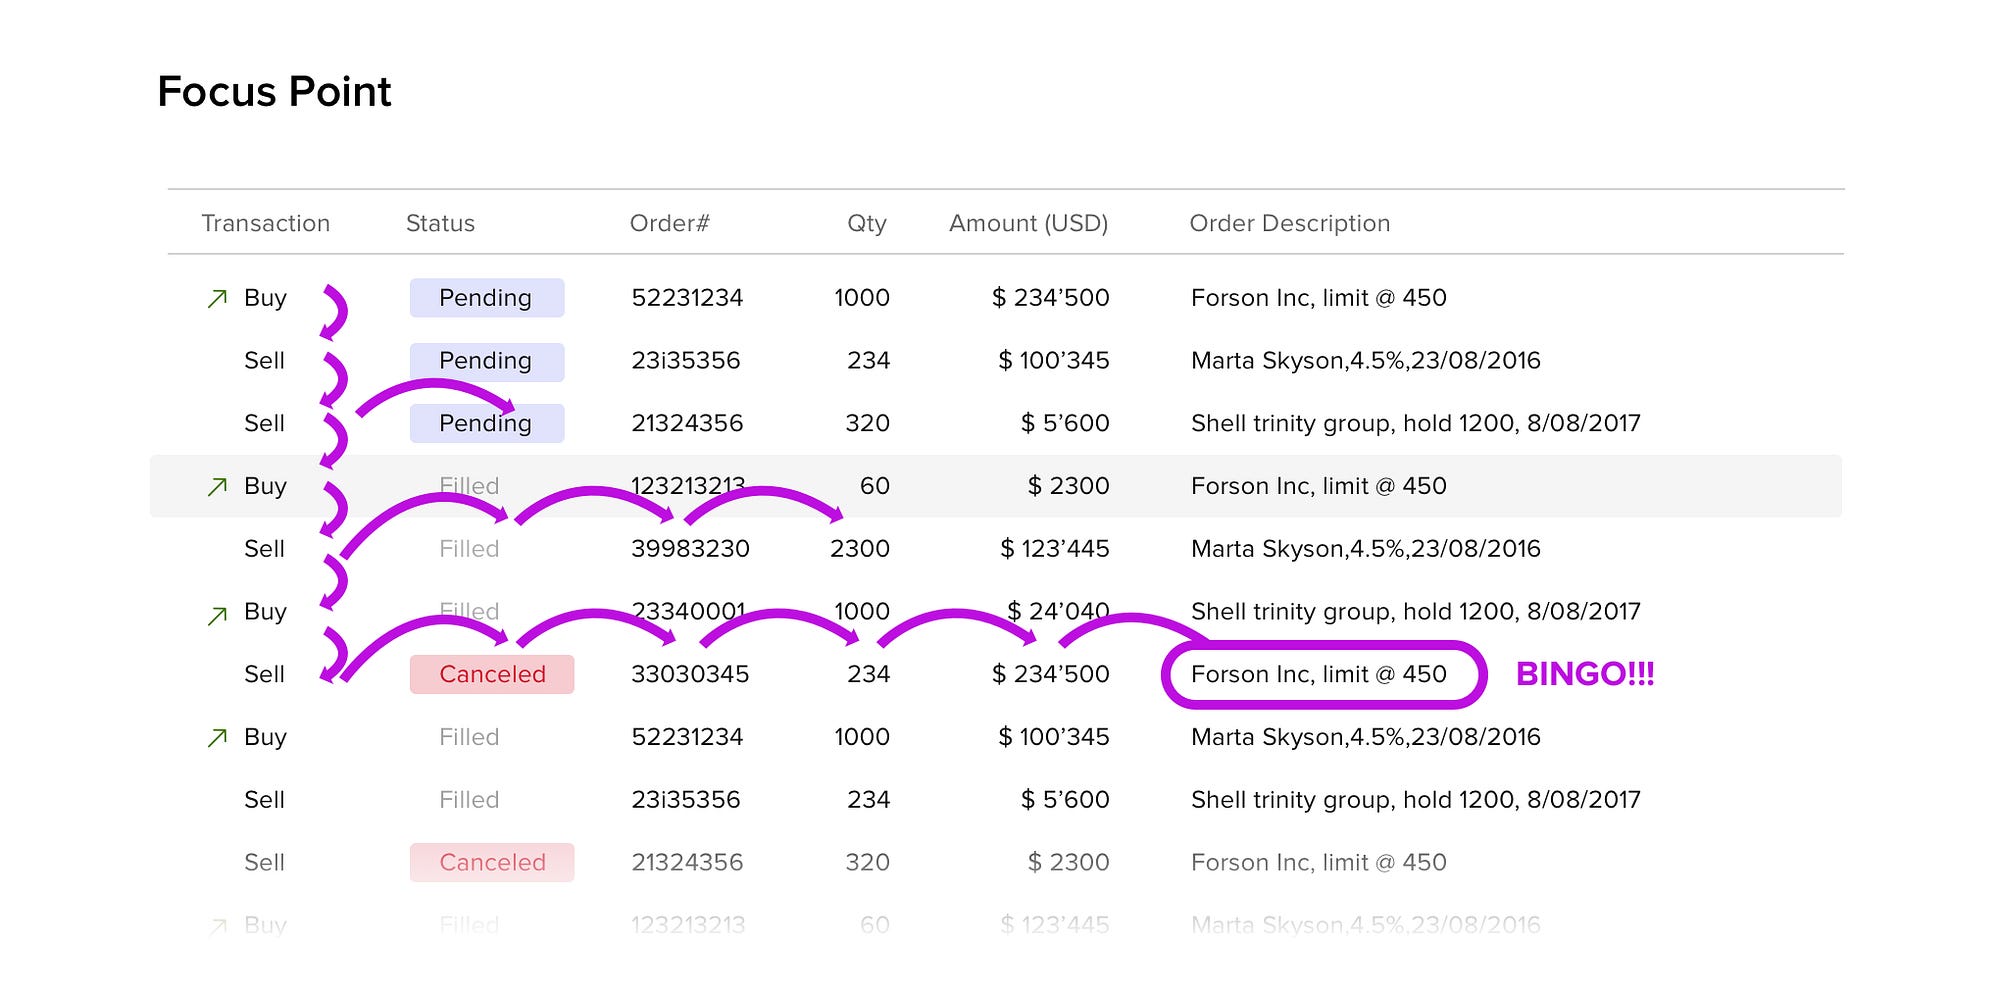Image resolution: width=2000 pixels, height=988 pixels.
Task: Click the Buy arrow for Filled order 52231234
Action: tap(217, 738)
